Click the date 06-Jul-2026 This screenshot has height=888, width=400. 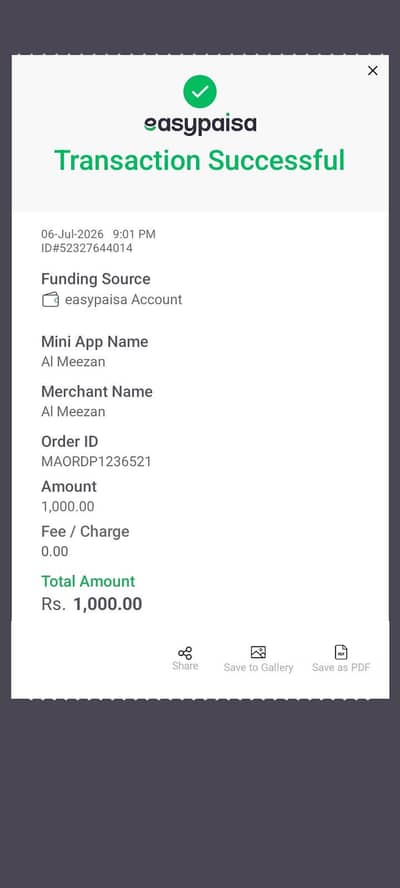[73, 234]
